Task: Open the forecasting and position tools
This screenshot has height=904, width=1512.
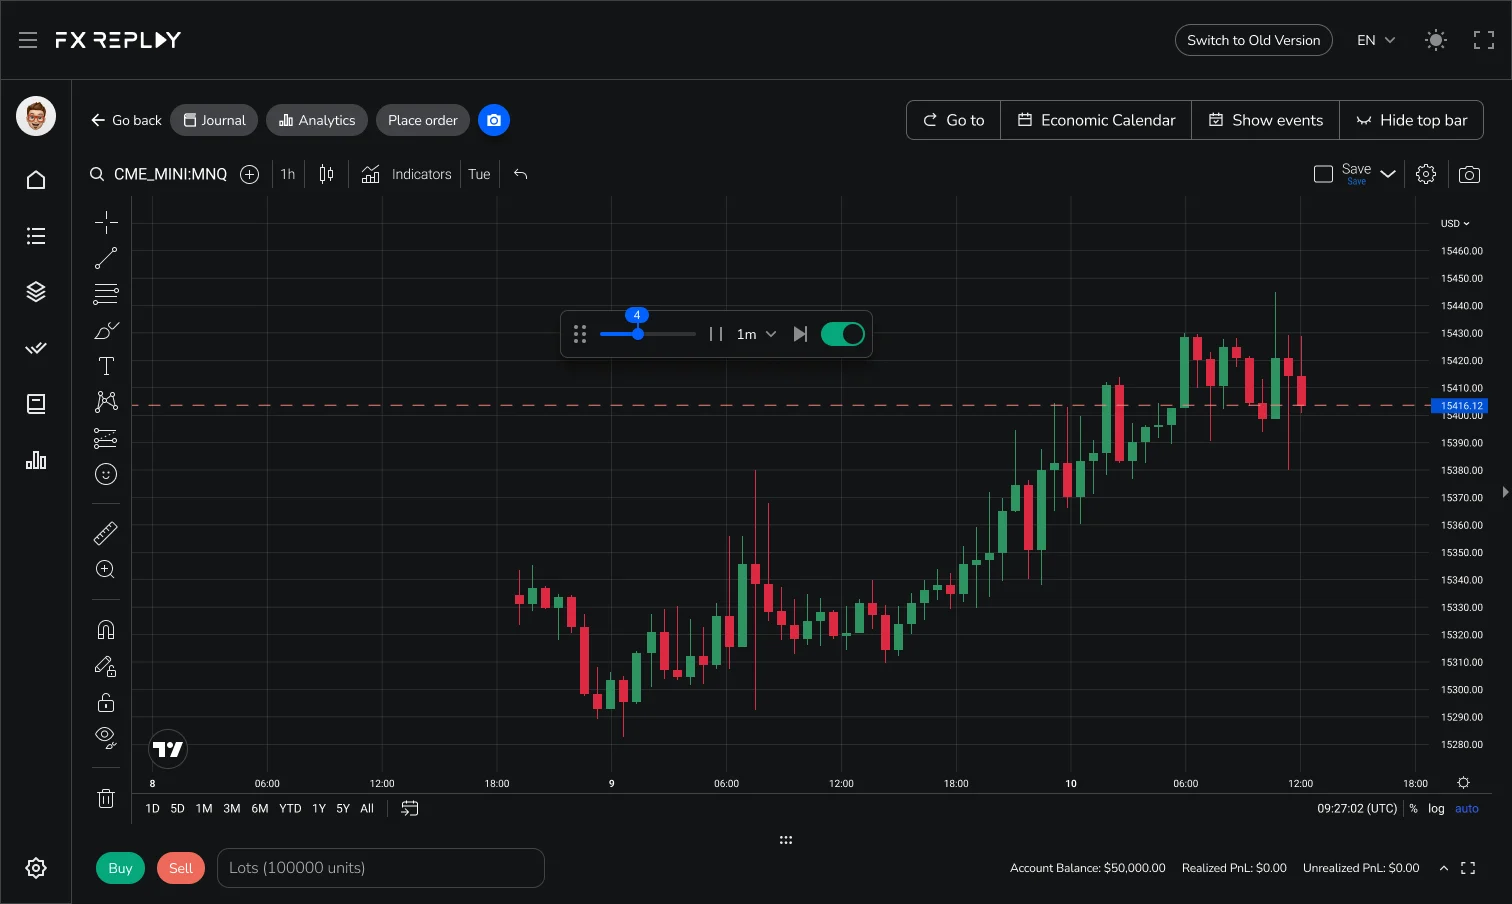Action: pyautogui.click(x=106, y=438)
